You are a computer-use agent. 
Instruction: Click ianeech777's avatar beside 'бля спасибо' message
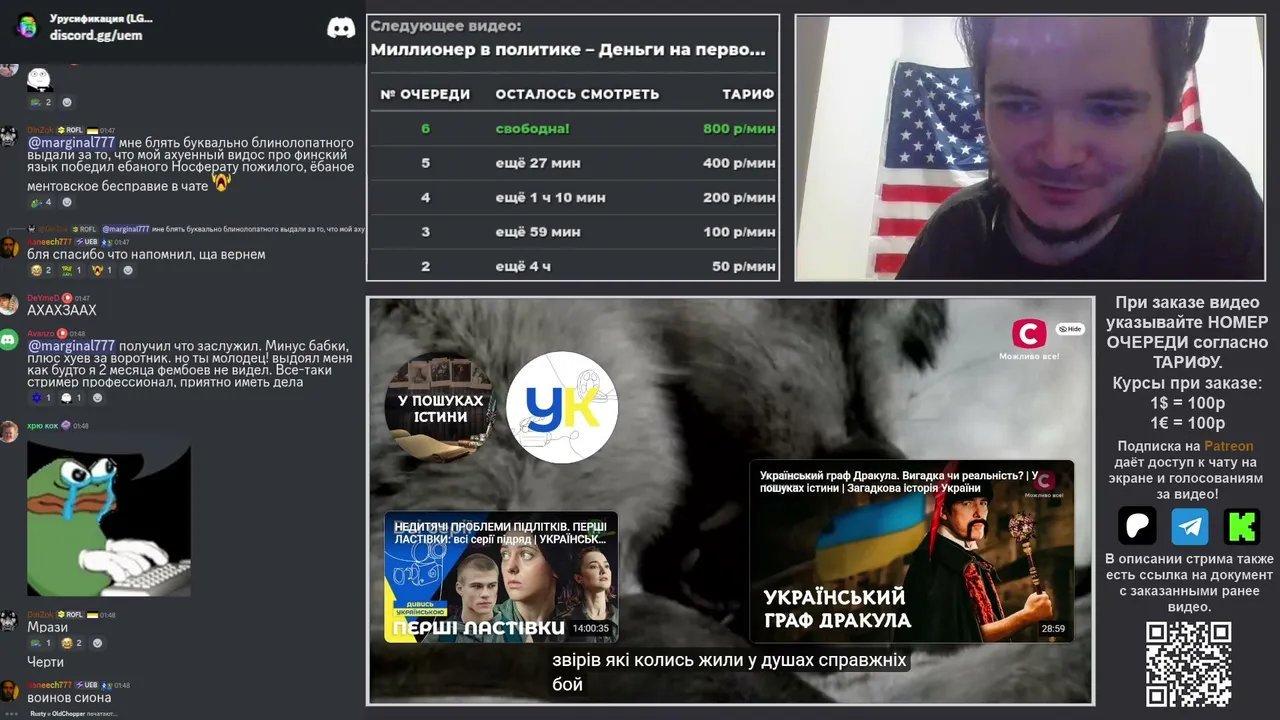[9, 248]
